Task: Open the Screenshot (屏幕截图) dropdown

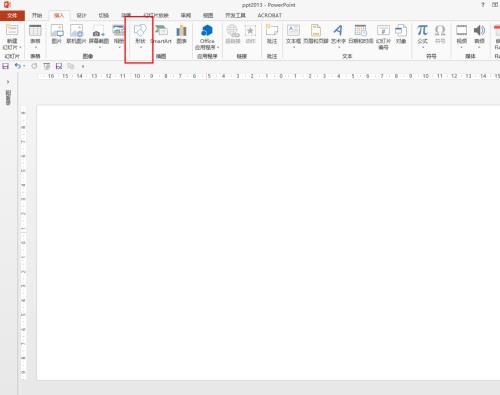Action: click(99, 47)
